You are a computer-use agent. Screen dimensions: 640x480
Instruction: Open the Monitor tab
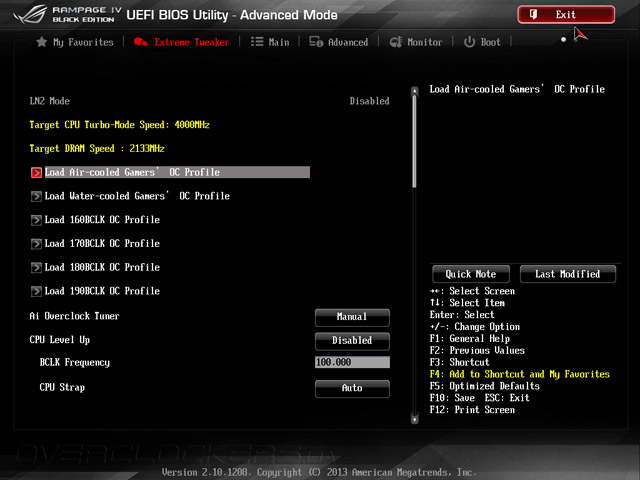tap(416, 42)
